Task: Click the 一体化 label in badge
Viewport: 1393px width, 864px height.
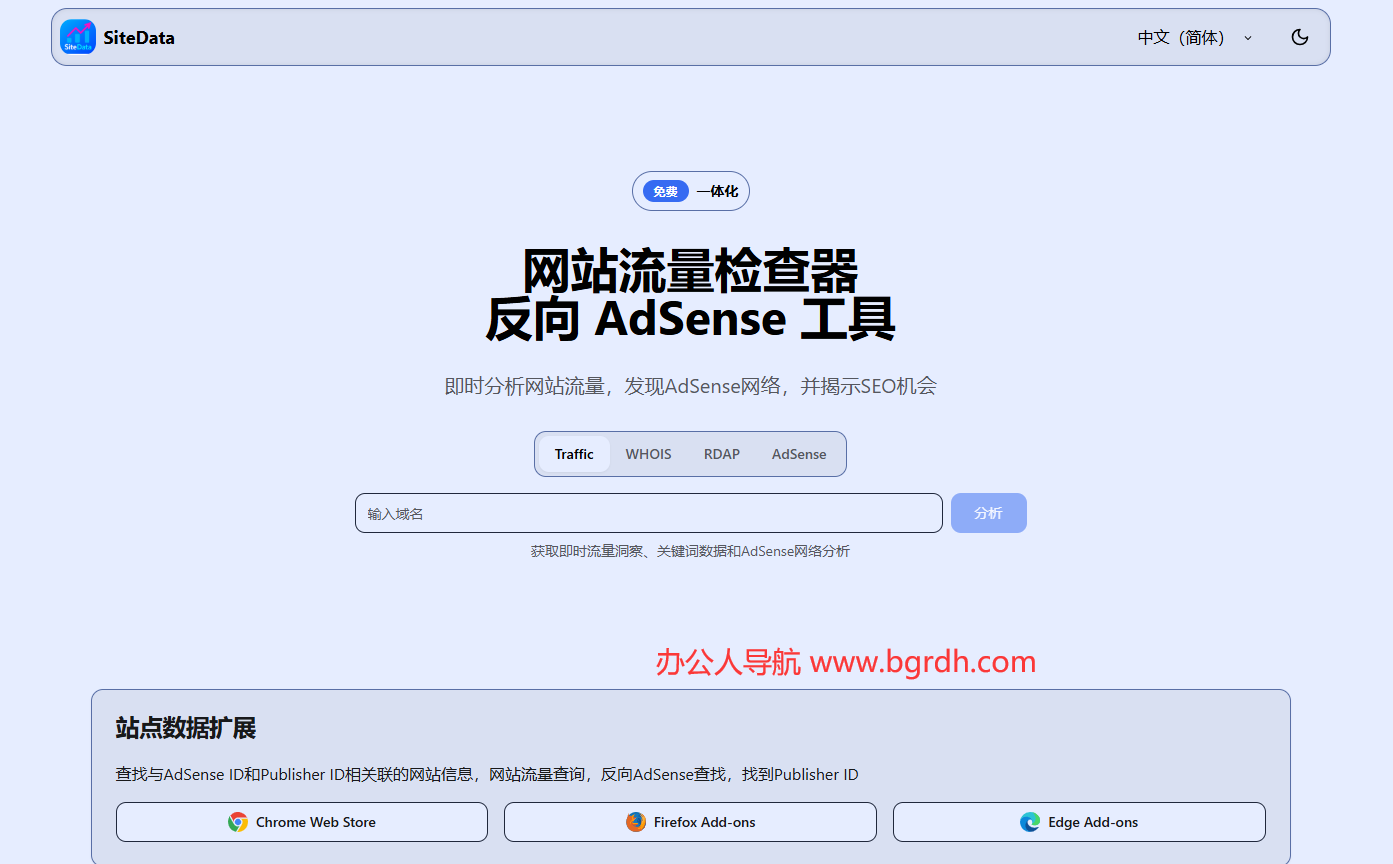Action: 717,191
